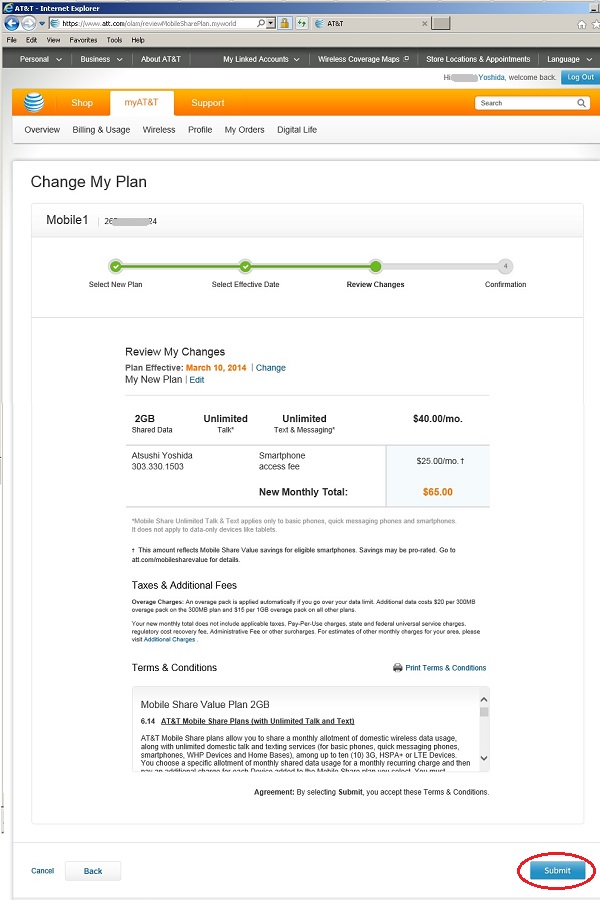Open the Billing & Usage menu item
Viewport: 600px width, 900px height.
(x=101, y=130)
